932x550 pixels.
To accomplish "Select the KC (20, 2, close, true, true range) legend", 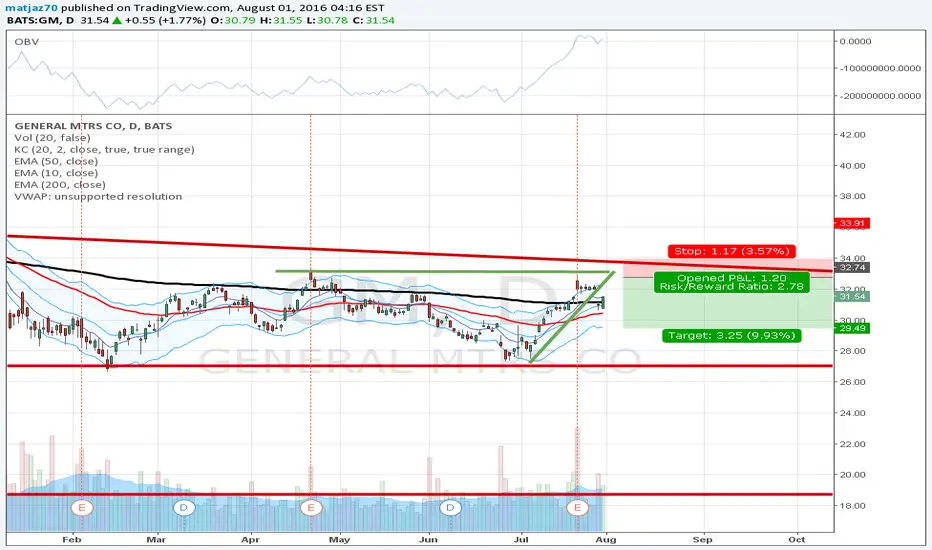I will point(104,150).
